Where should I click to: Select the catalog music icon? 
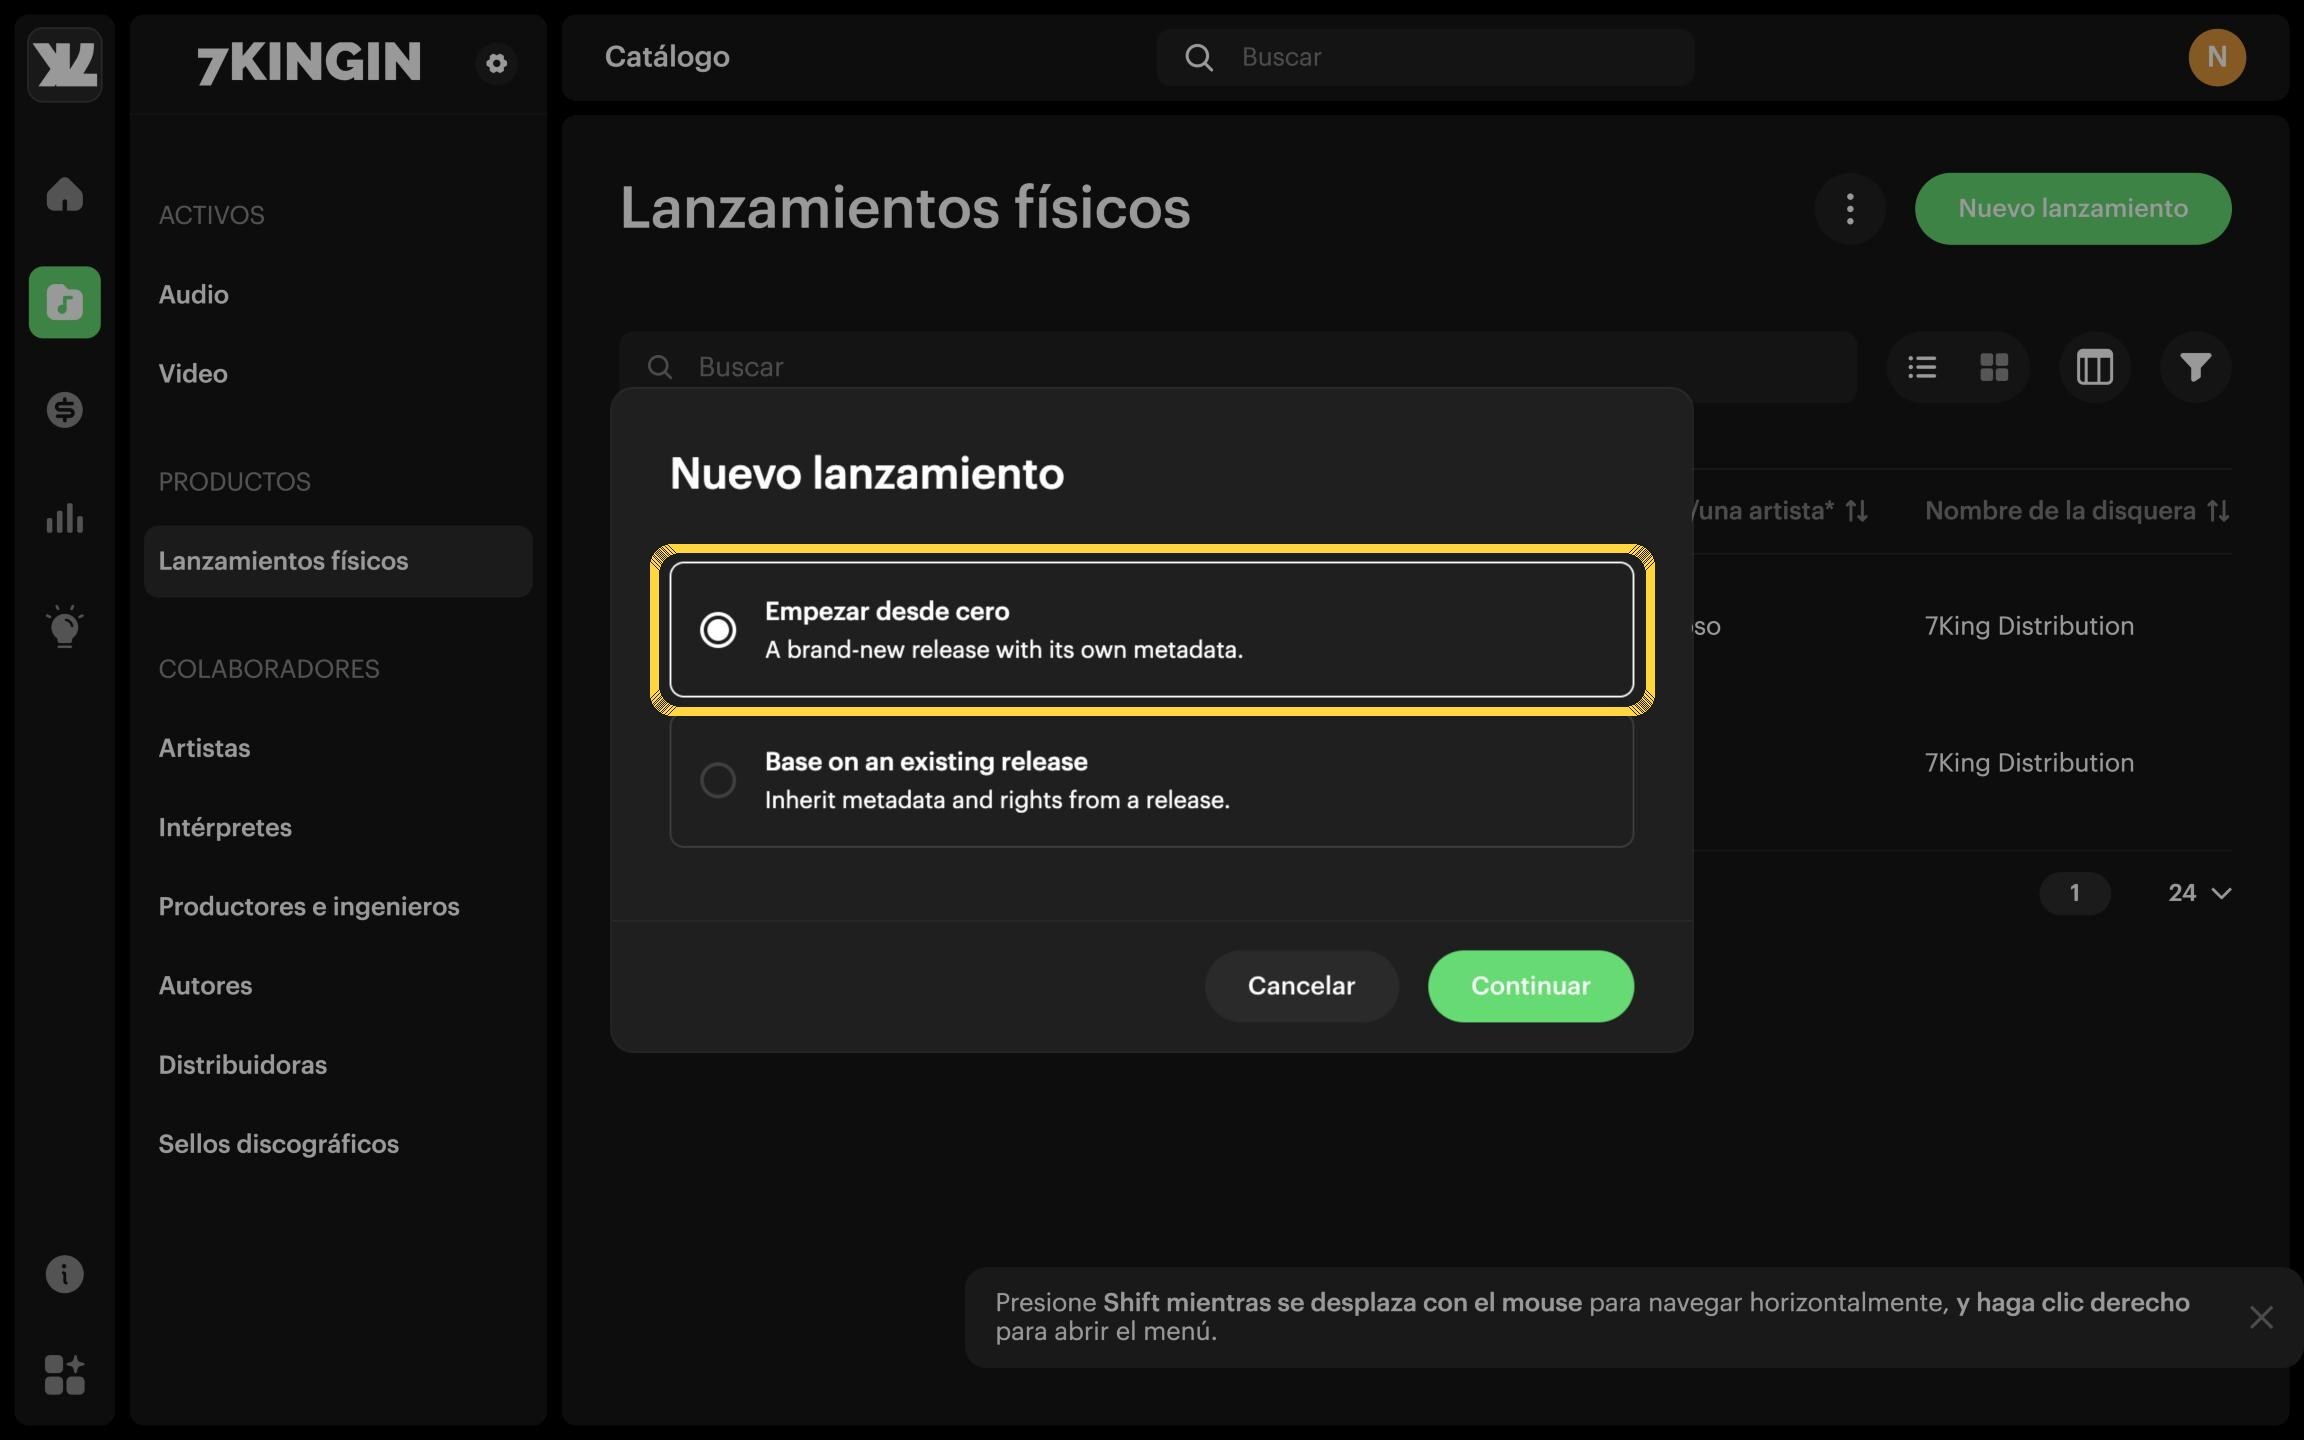pos(64,302)
